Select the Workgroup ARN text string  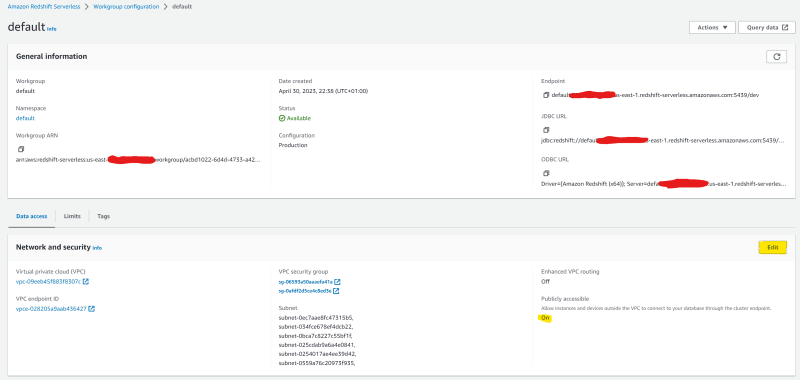138,160
